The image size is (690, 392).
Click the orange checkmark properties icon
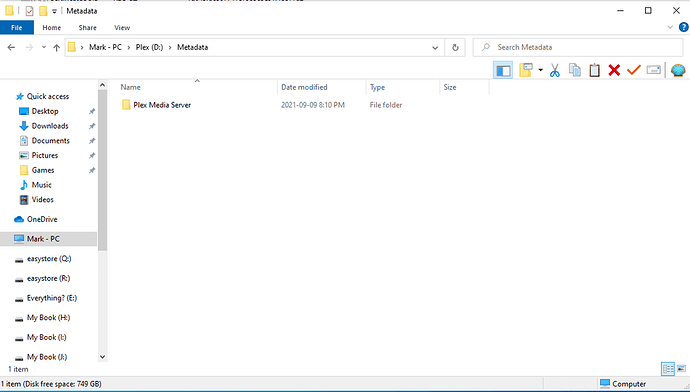(x=634, y=70)
